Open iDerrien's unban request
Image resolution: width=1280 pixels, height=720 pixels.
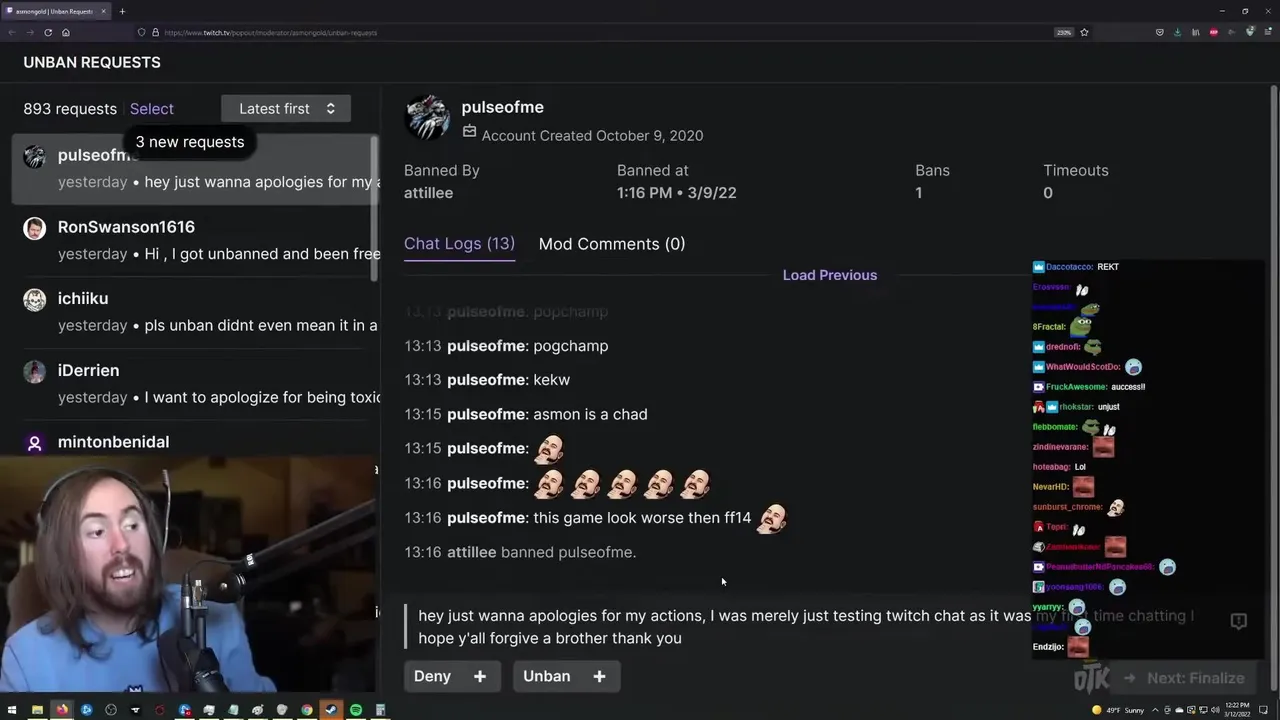tap(195, 383)
